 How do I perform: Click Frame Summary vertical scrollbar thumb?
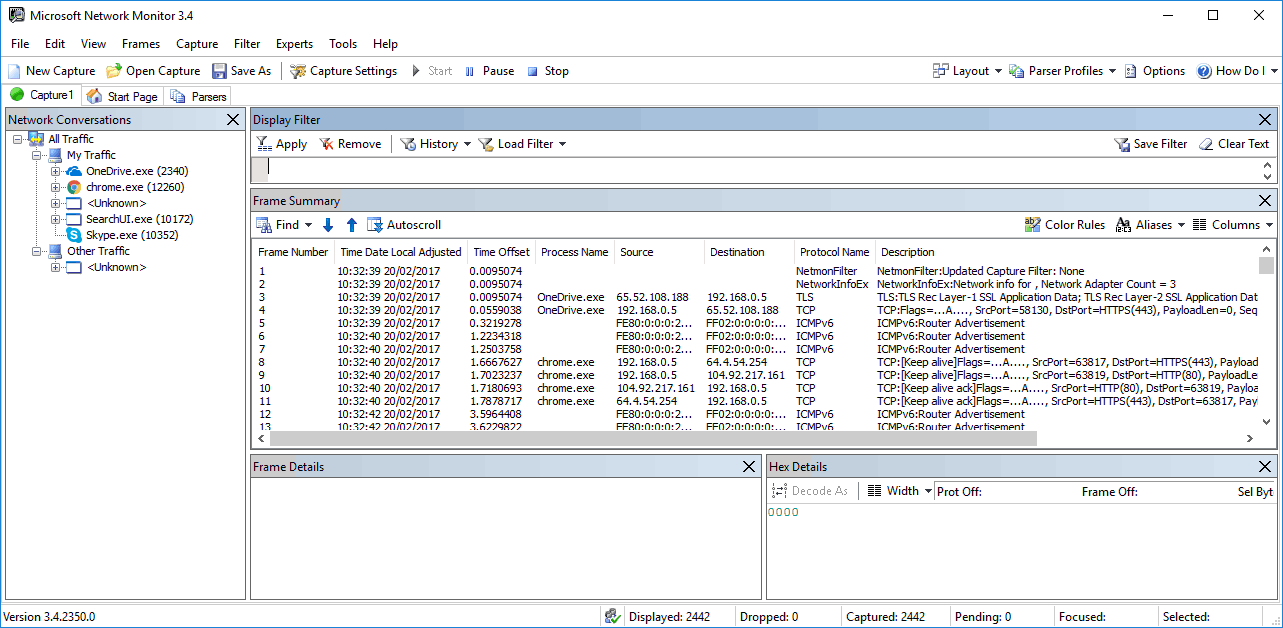[1267, 265]
